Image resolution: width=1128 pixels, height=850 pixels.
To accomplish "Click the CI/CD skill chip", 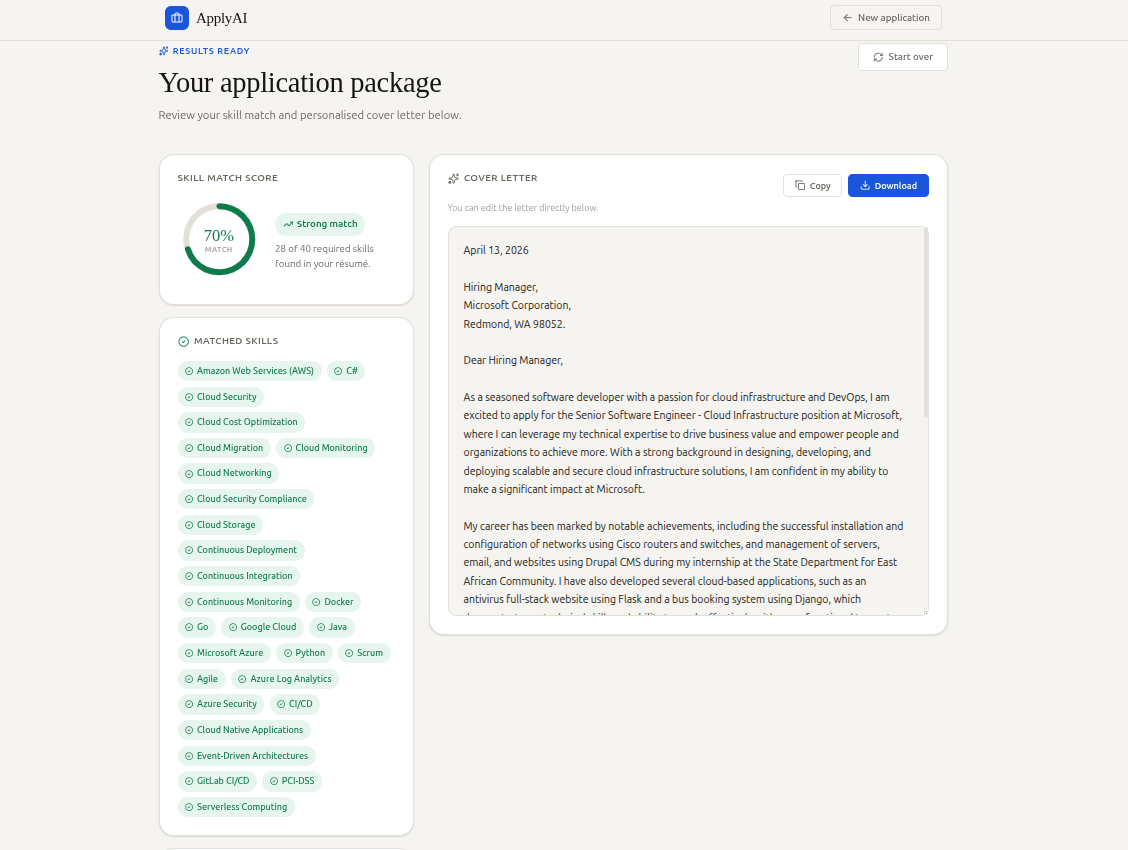I will tap(295, 704).
